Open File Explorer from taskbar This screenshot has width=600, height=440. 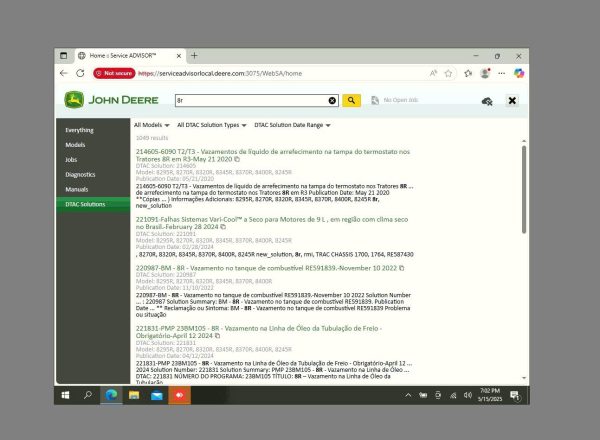coord(134,395)
